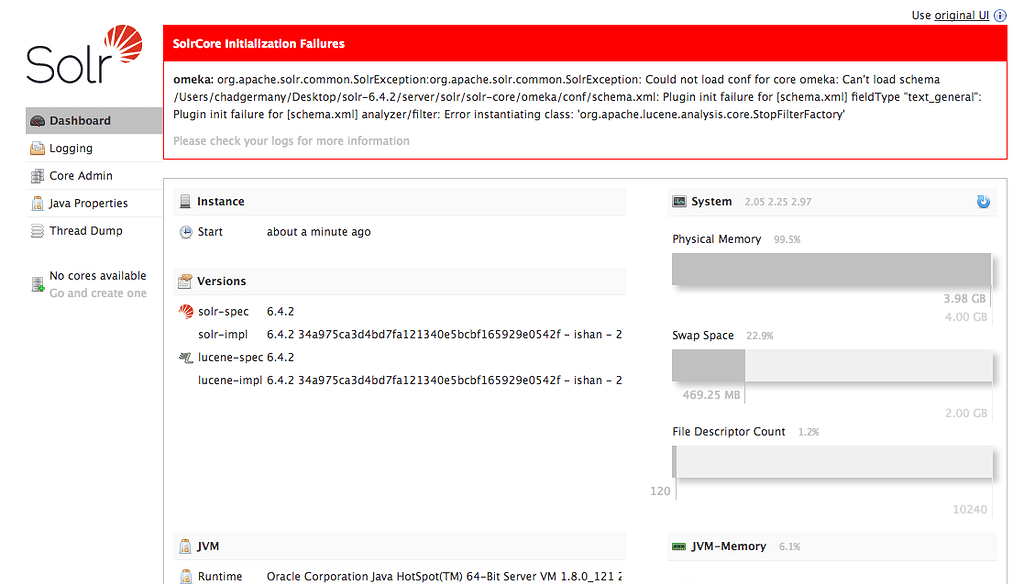Click the JVM panel header icon
Image resolution: width=1024 pixels, height=584 pixels.
pyautogui.click(x=185, y=546)
